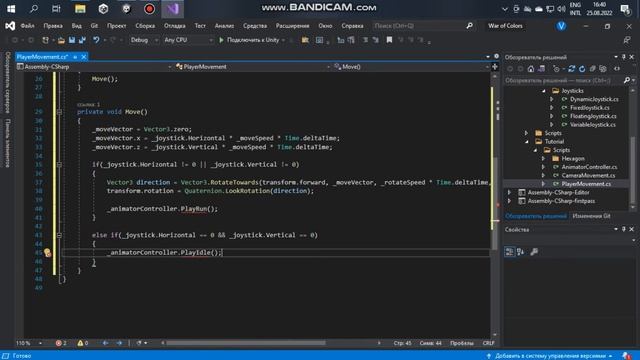The image size is (640, 360).
Task: Pin the Solution Explorer panel
Action: tap(624, 57)
